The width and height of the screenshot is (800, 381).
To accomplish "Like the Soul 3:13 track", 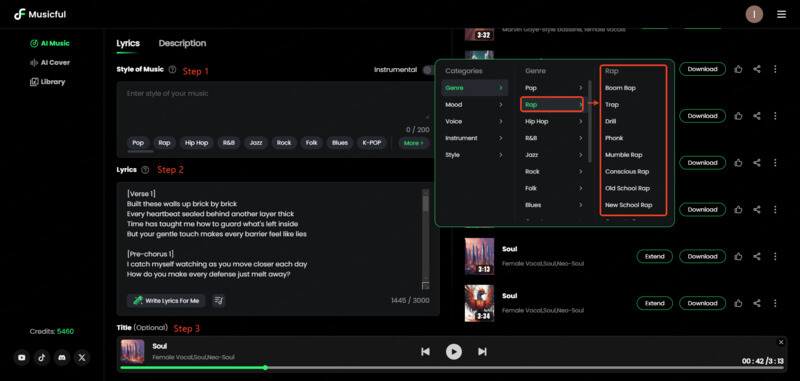I will pyautogui.click(x=738, y=257).
